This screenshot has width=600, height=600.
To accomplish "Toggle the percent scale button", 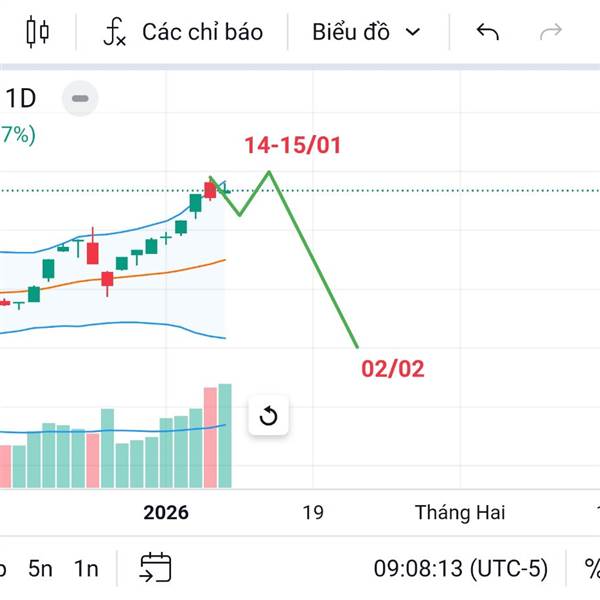I will [x=591, y=569].
